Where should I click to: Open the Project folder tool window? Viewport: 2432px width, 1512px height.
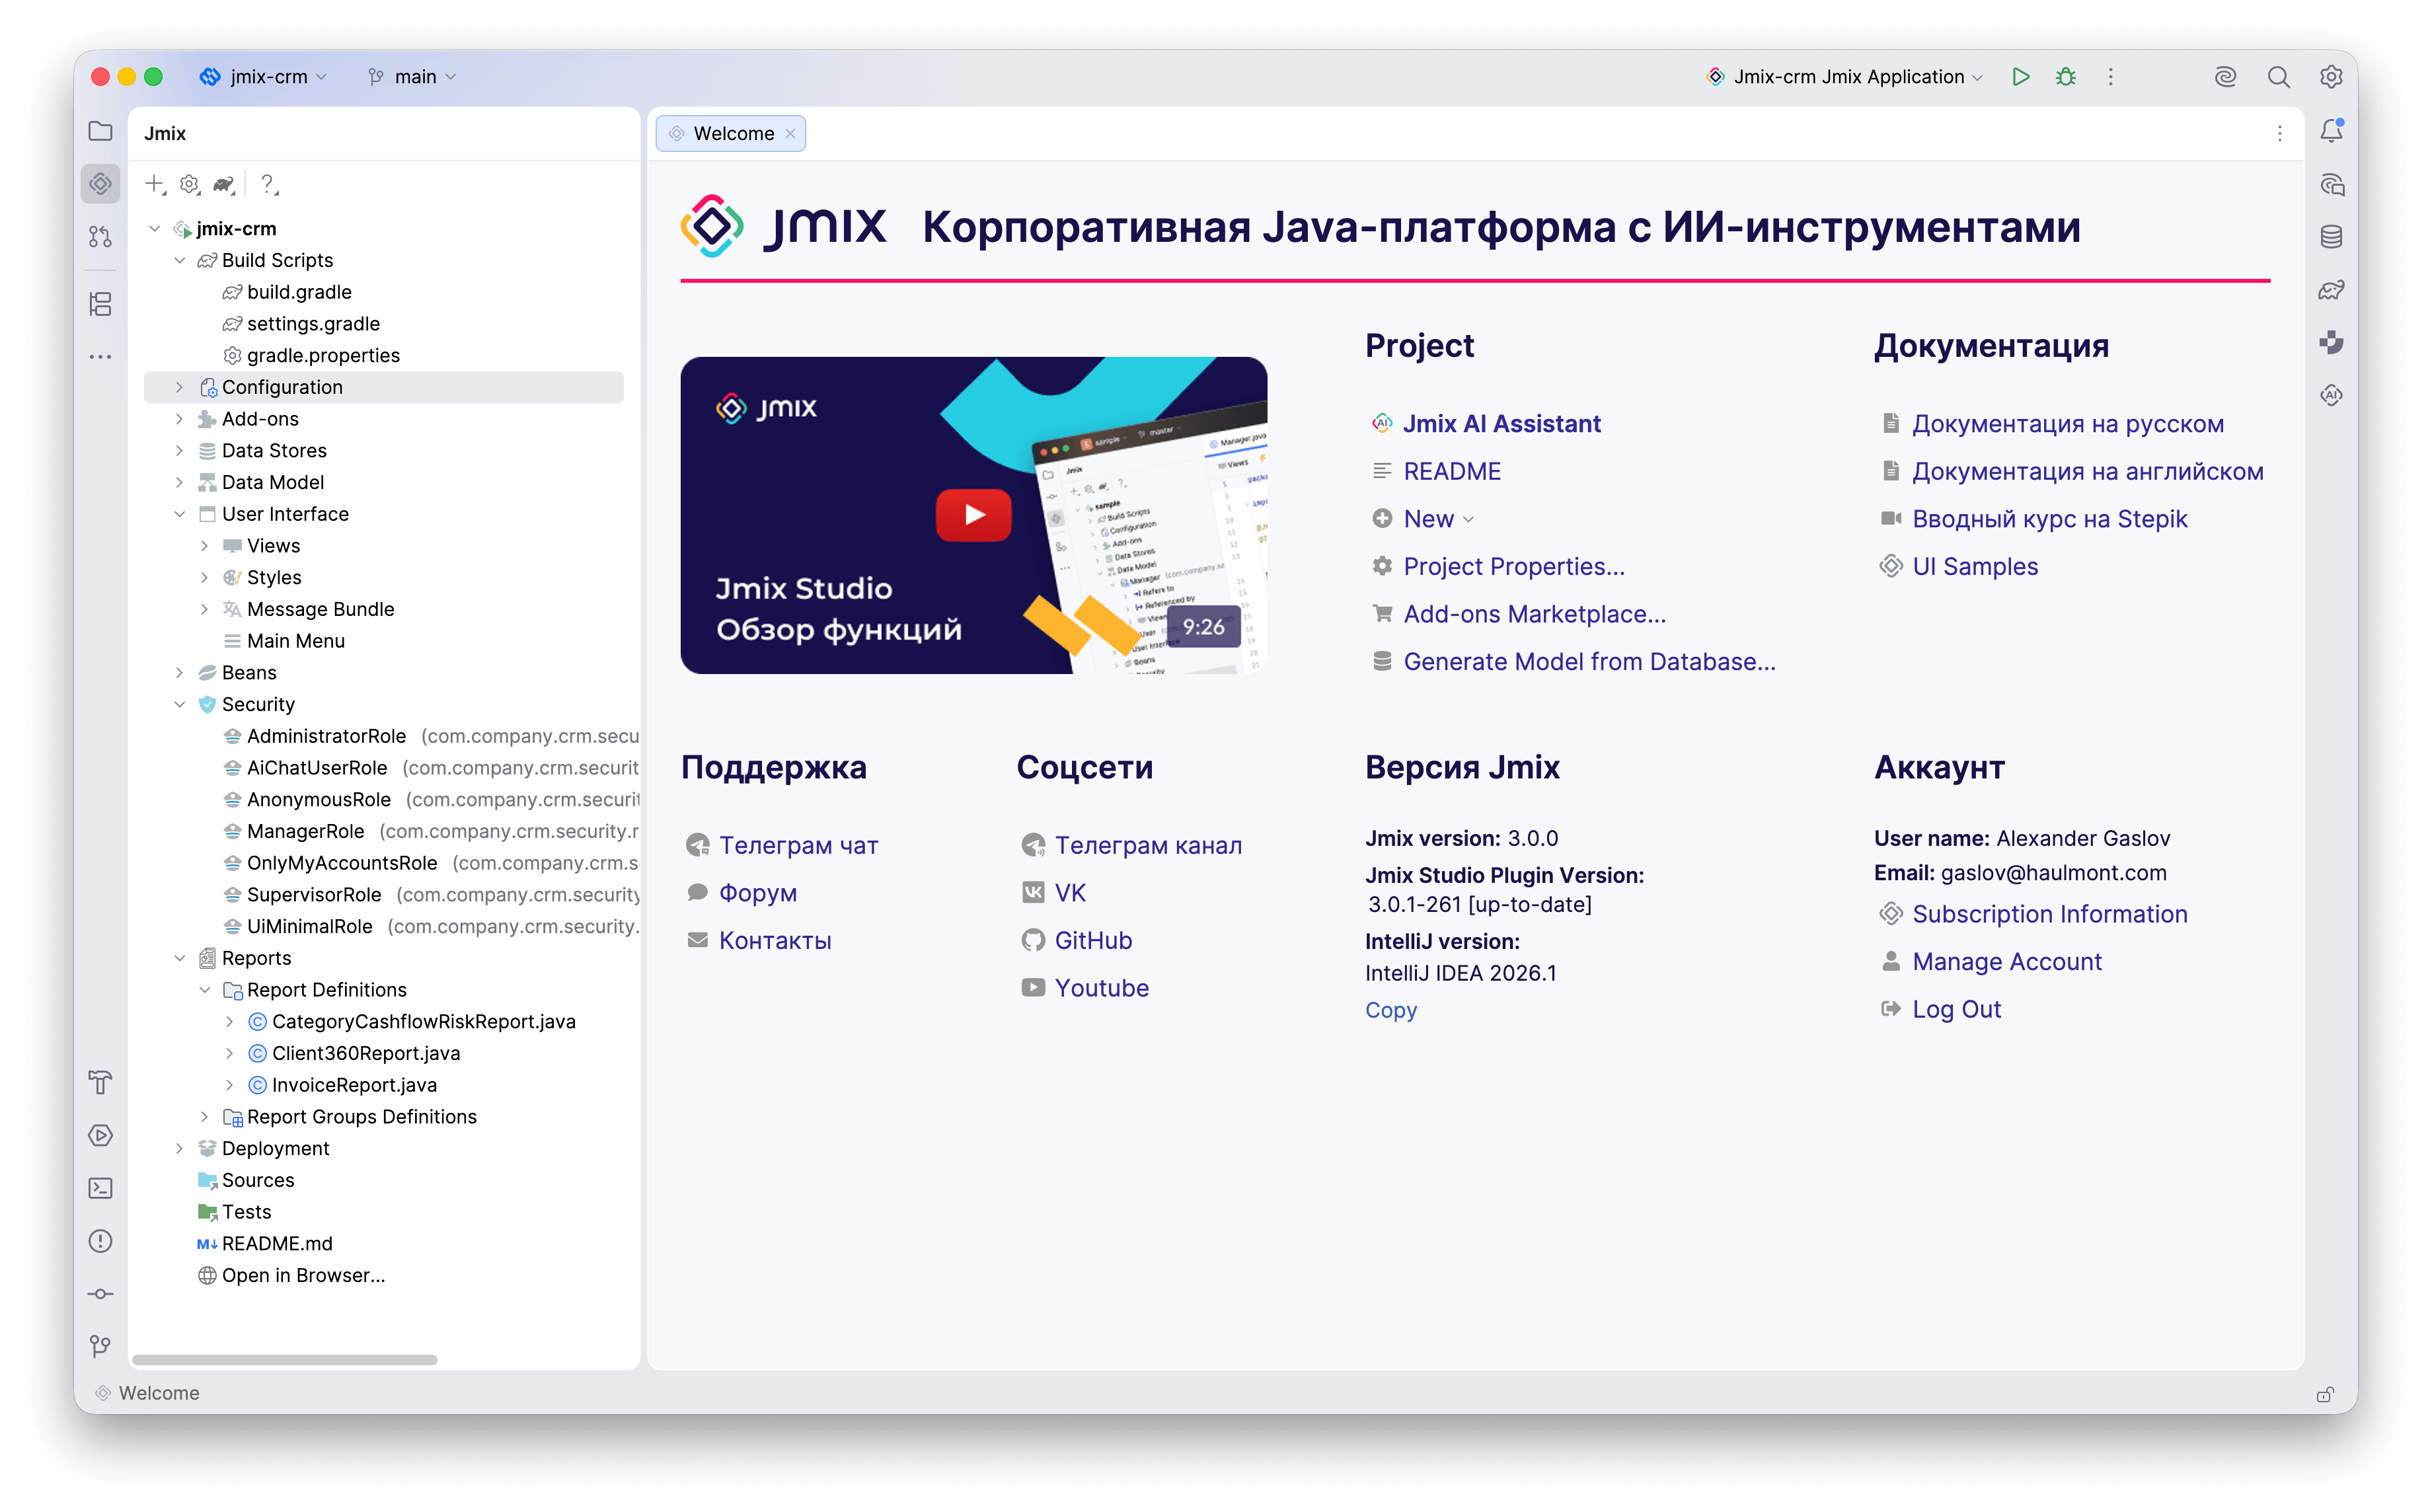tap(100, 131)
